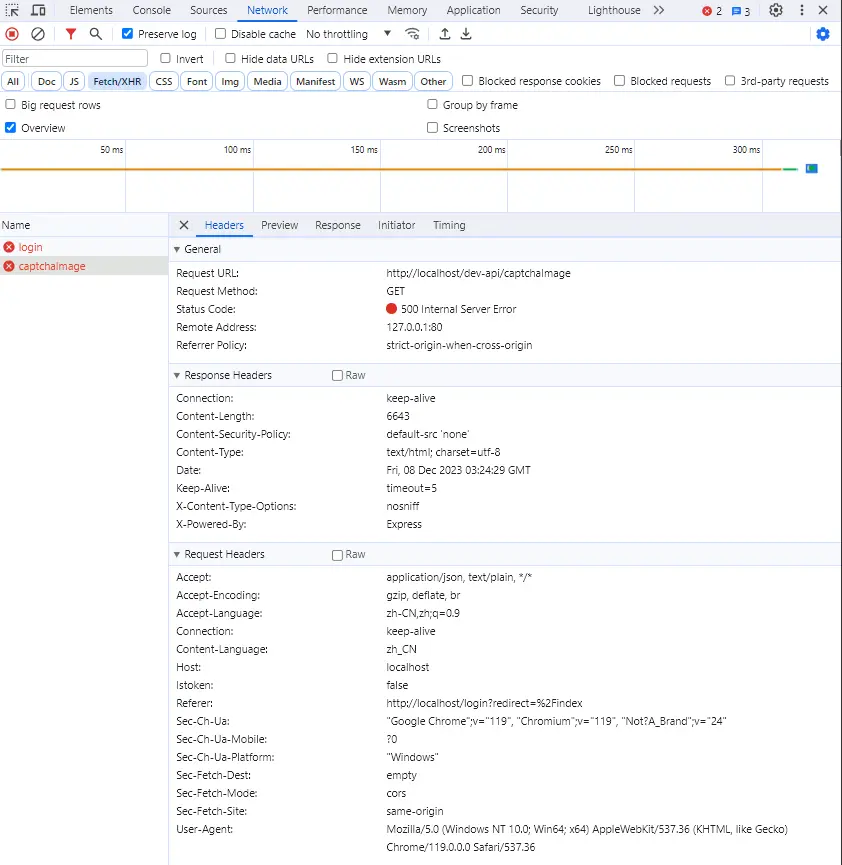
Task: Collapse the General section
Action: tap(177, 249)
